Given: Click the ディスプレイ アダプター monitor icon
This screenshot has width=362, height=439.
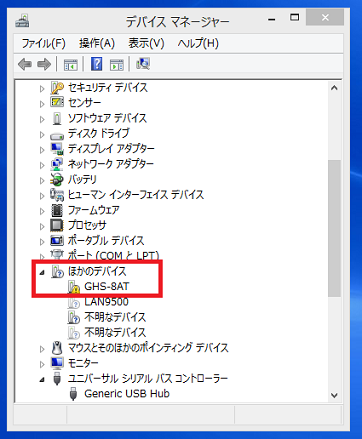Looking at the screenshot, I should click(57, 149).
